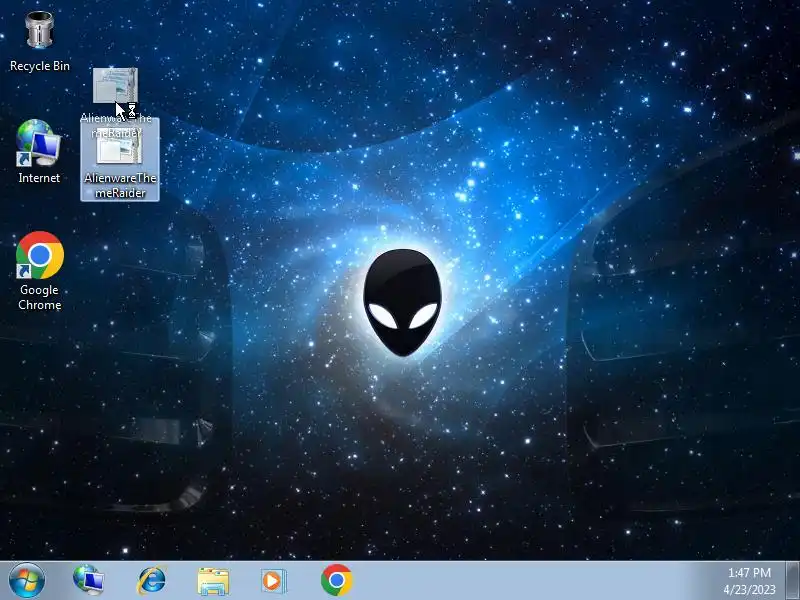Open the clock showing 1:47 PM
800x600 pixels.
[749, 572]
